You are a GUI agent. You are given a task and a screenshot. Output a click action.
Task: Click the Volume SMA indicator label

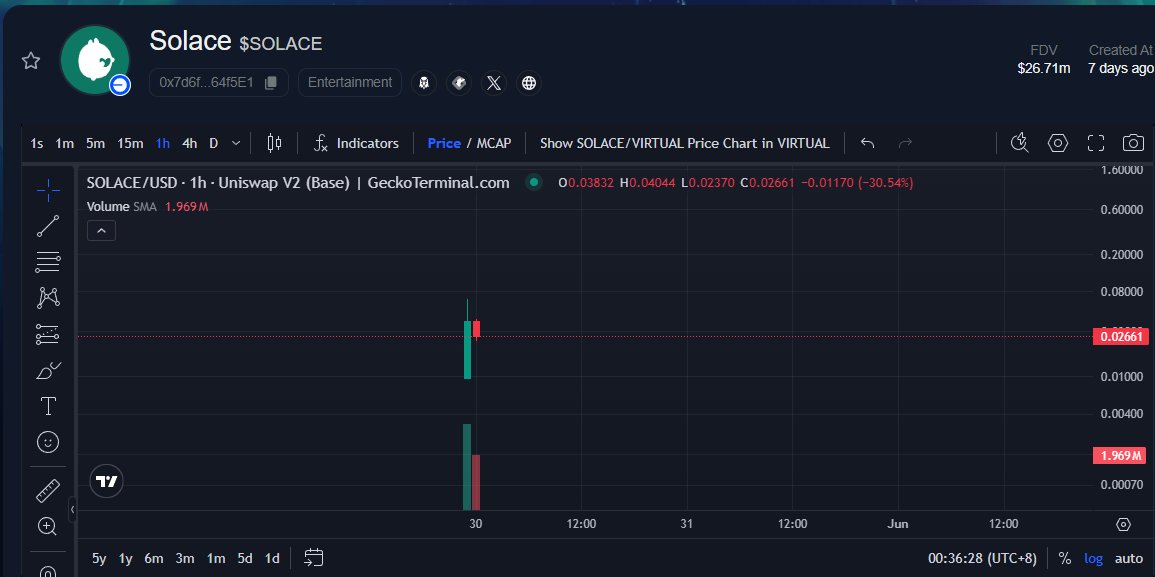[x=122, y=207]
